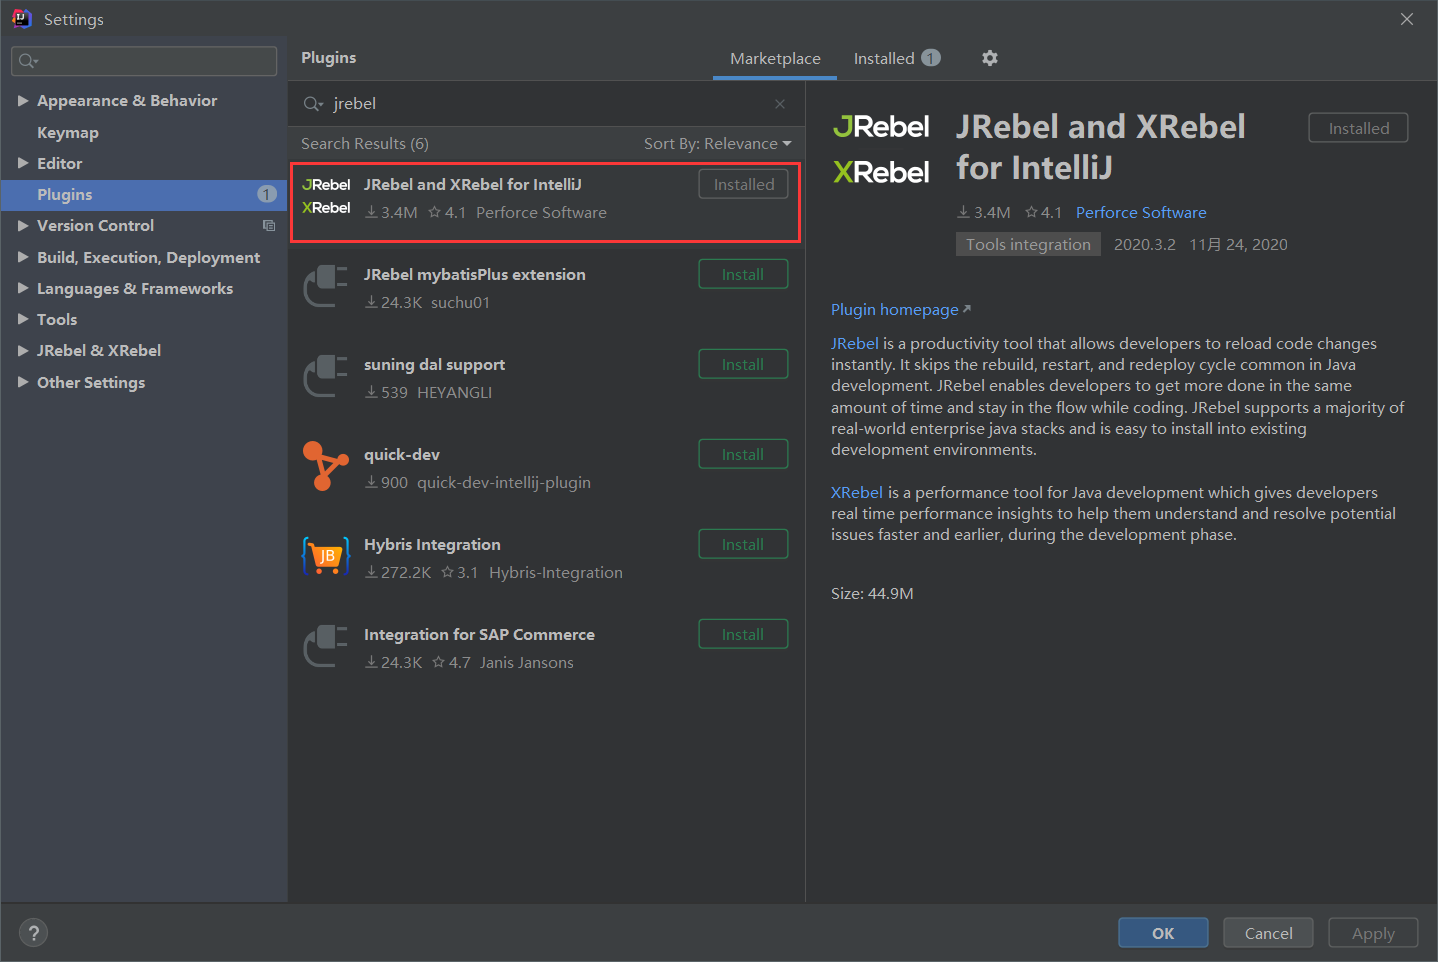Image resolution: width=1438 pixels, height=962 pixels.
Task: Click the XRebel link in description
Action: [x=857, y=493]
